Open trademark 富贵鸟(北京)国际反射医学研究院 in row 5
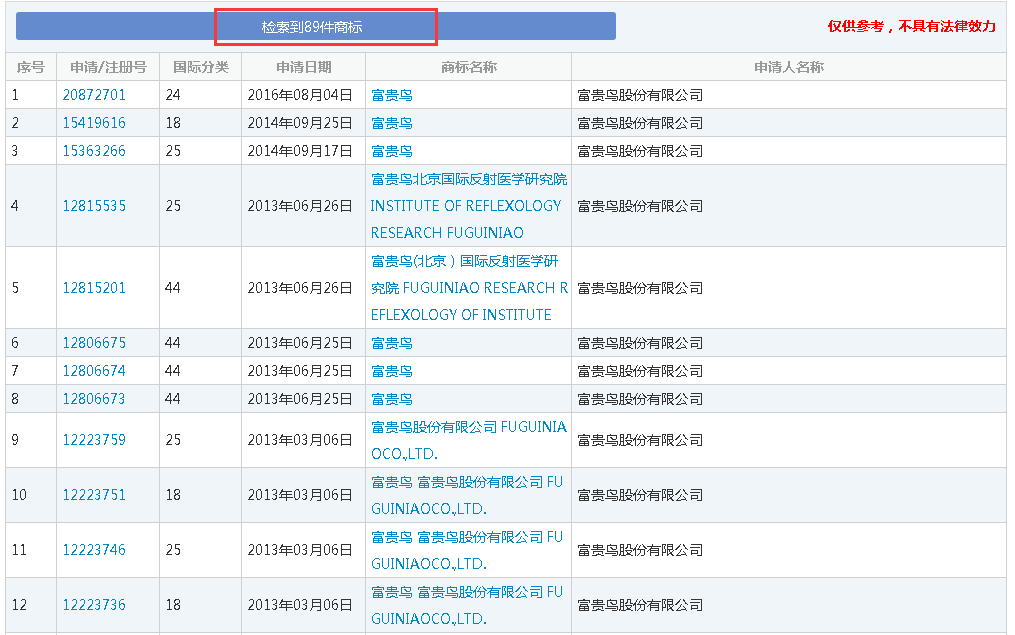The width and height of the screenshot is (1015, 635). (x=469, y=288)
